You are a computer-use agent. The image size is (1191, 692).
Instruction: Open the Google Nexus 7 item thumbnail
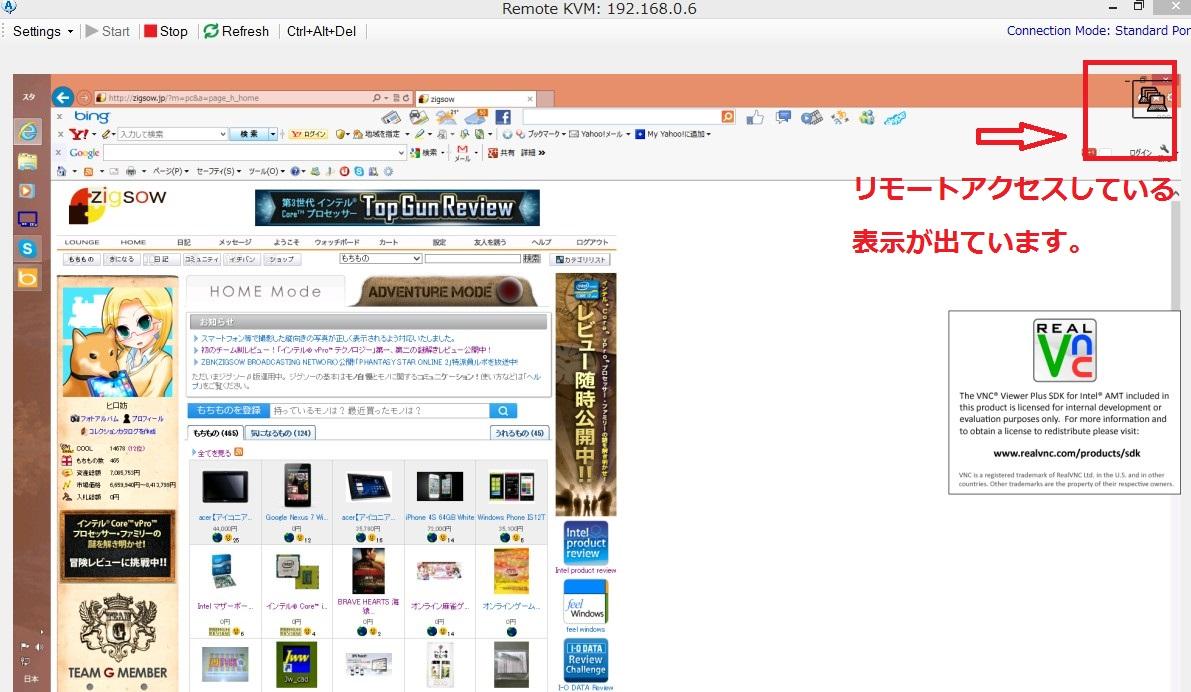[297, 486]
